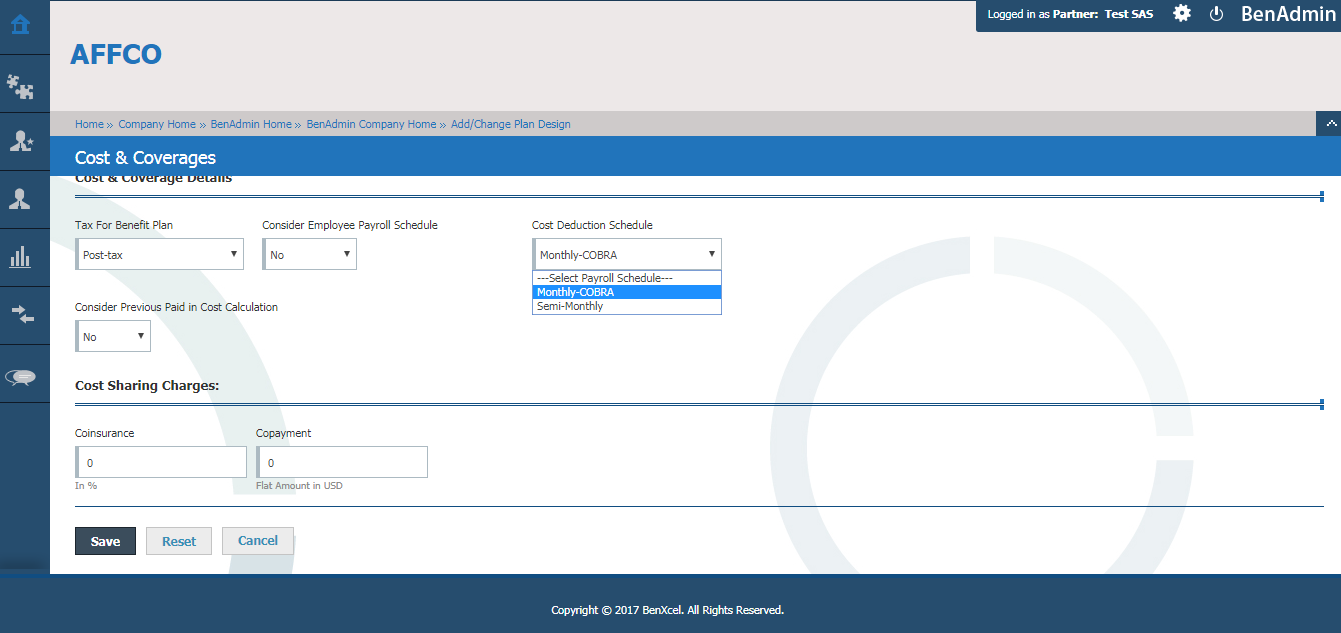Click the 'Cost & Coverages' header title
Screen dimensions: 1341x633
click(x=145, y=157)
